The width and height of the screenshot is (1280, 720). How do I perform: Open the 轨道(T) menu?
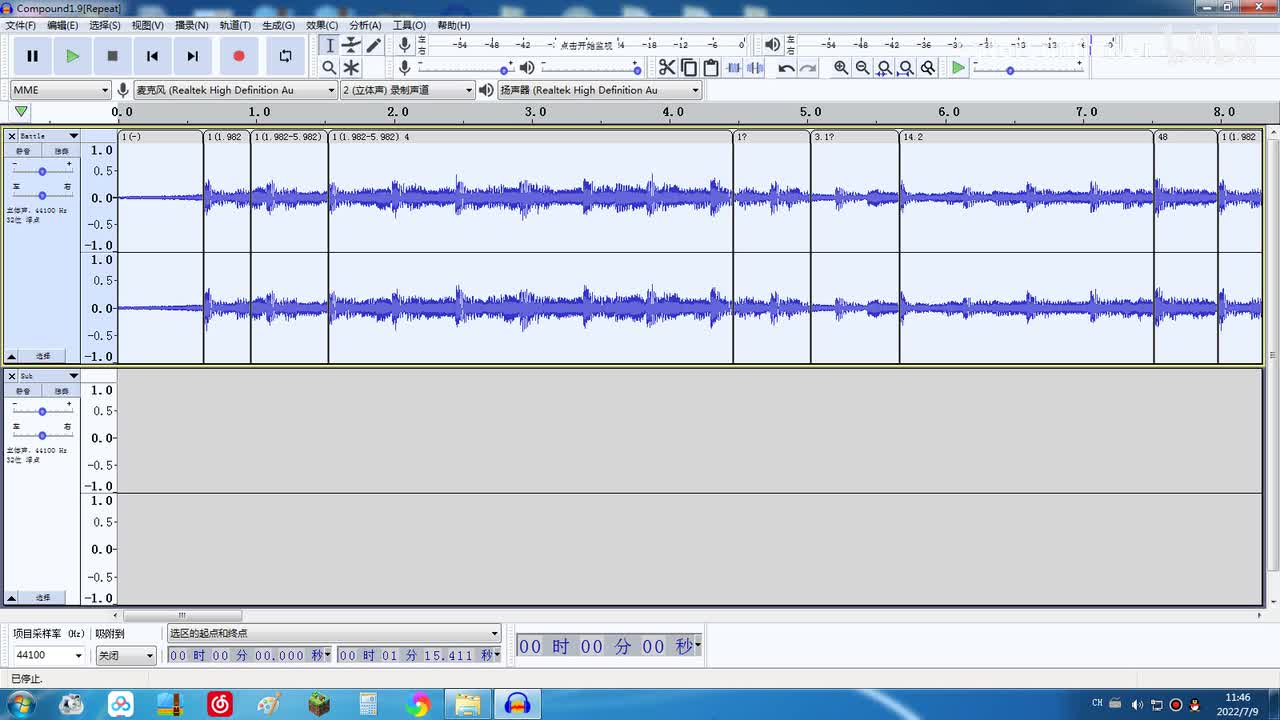[x=235, y=25]
